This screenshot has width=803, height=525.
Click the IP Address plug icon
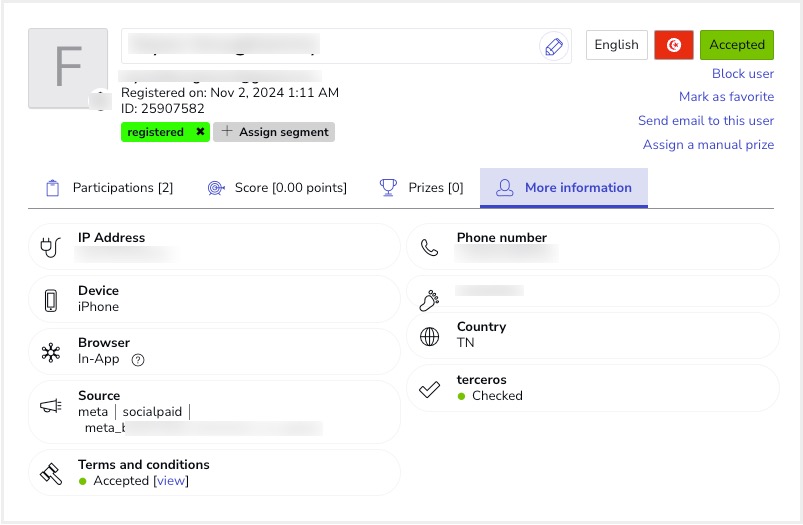(x=50, y=247)
